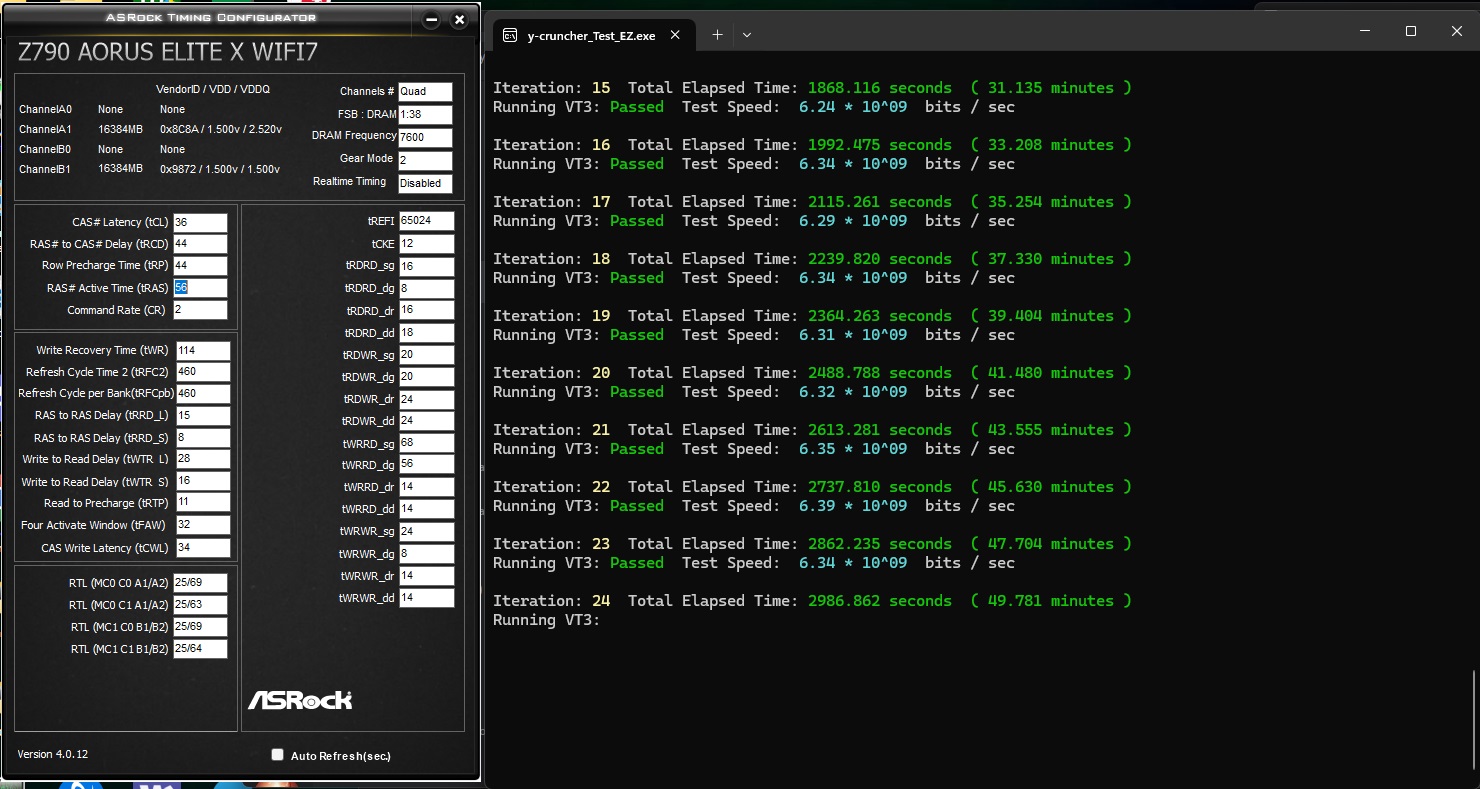The width and height of the screenshot is (1480, 789).
Task: Click the terminal tab's console icon
Action: click(510, 35)
